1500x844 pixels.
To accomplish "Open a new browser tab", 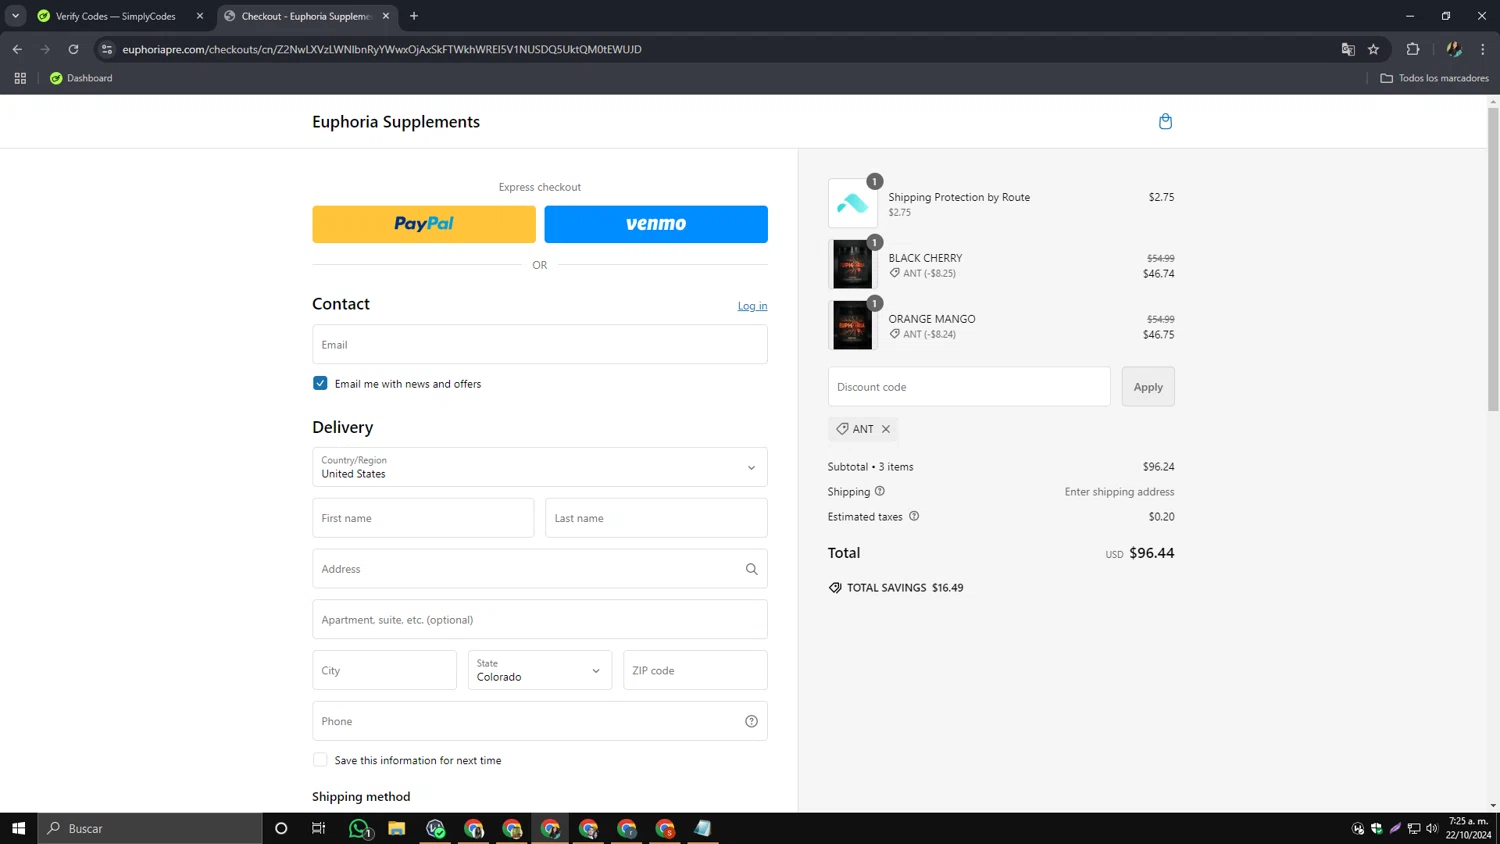I will [x=414, y=16].
